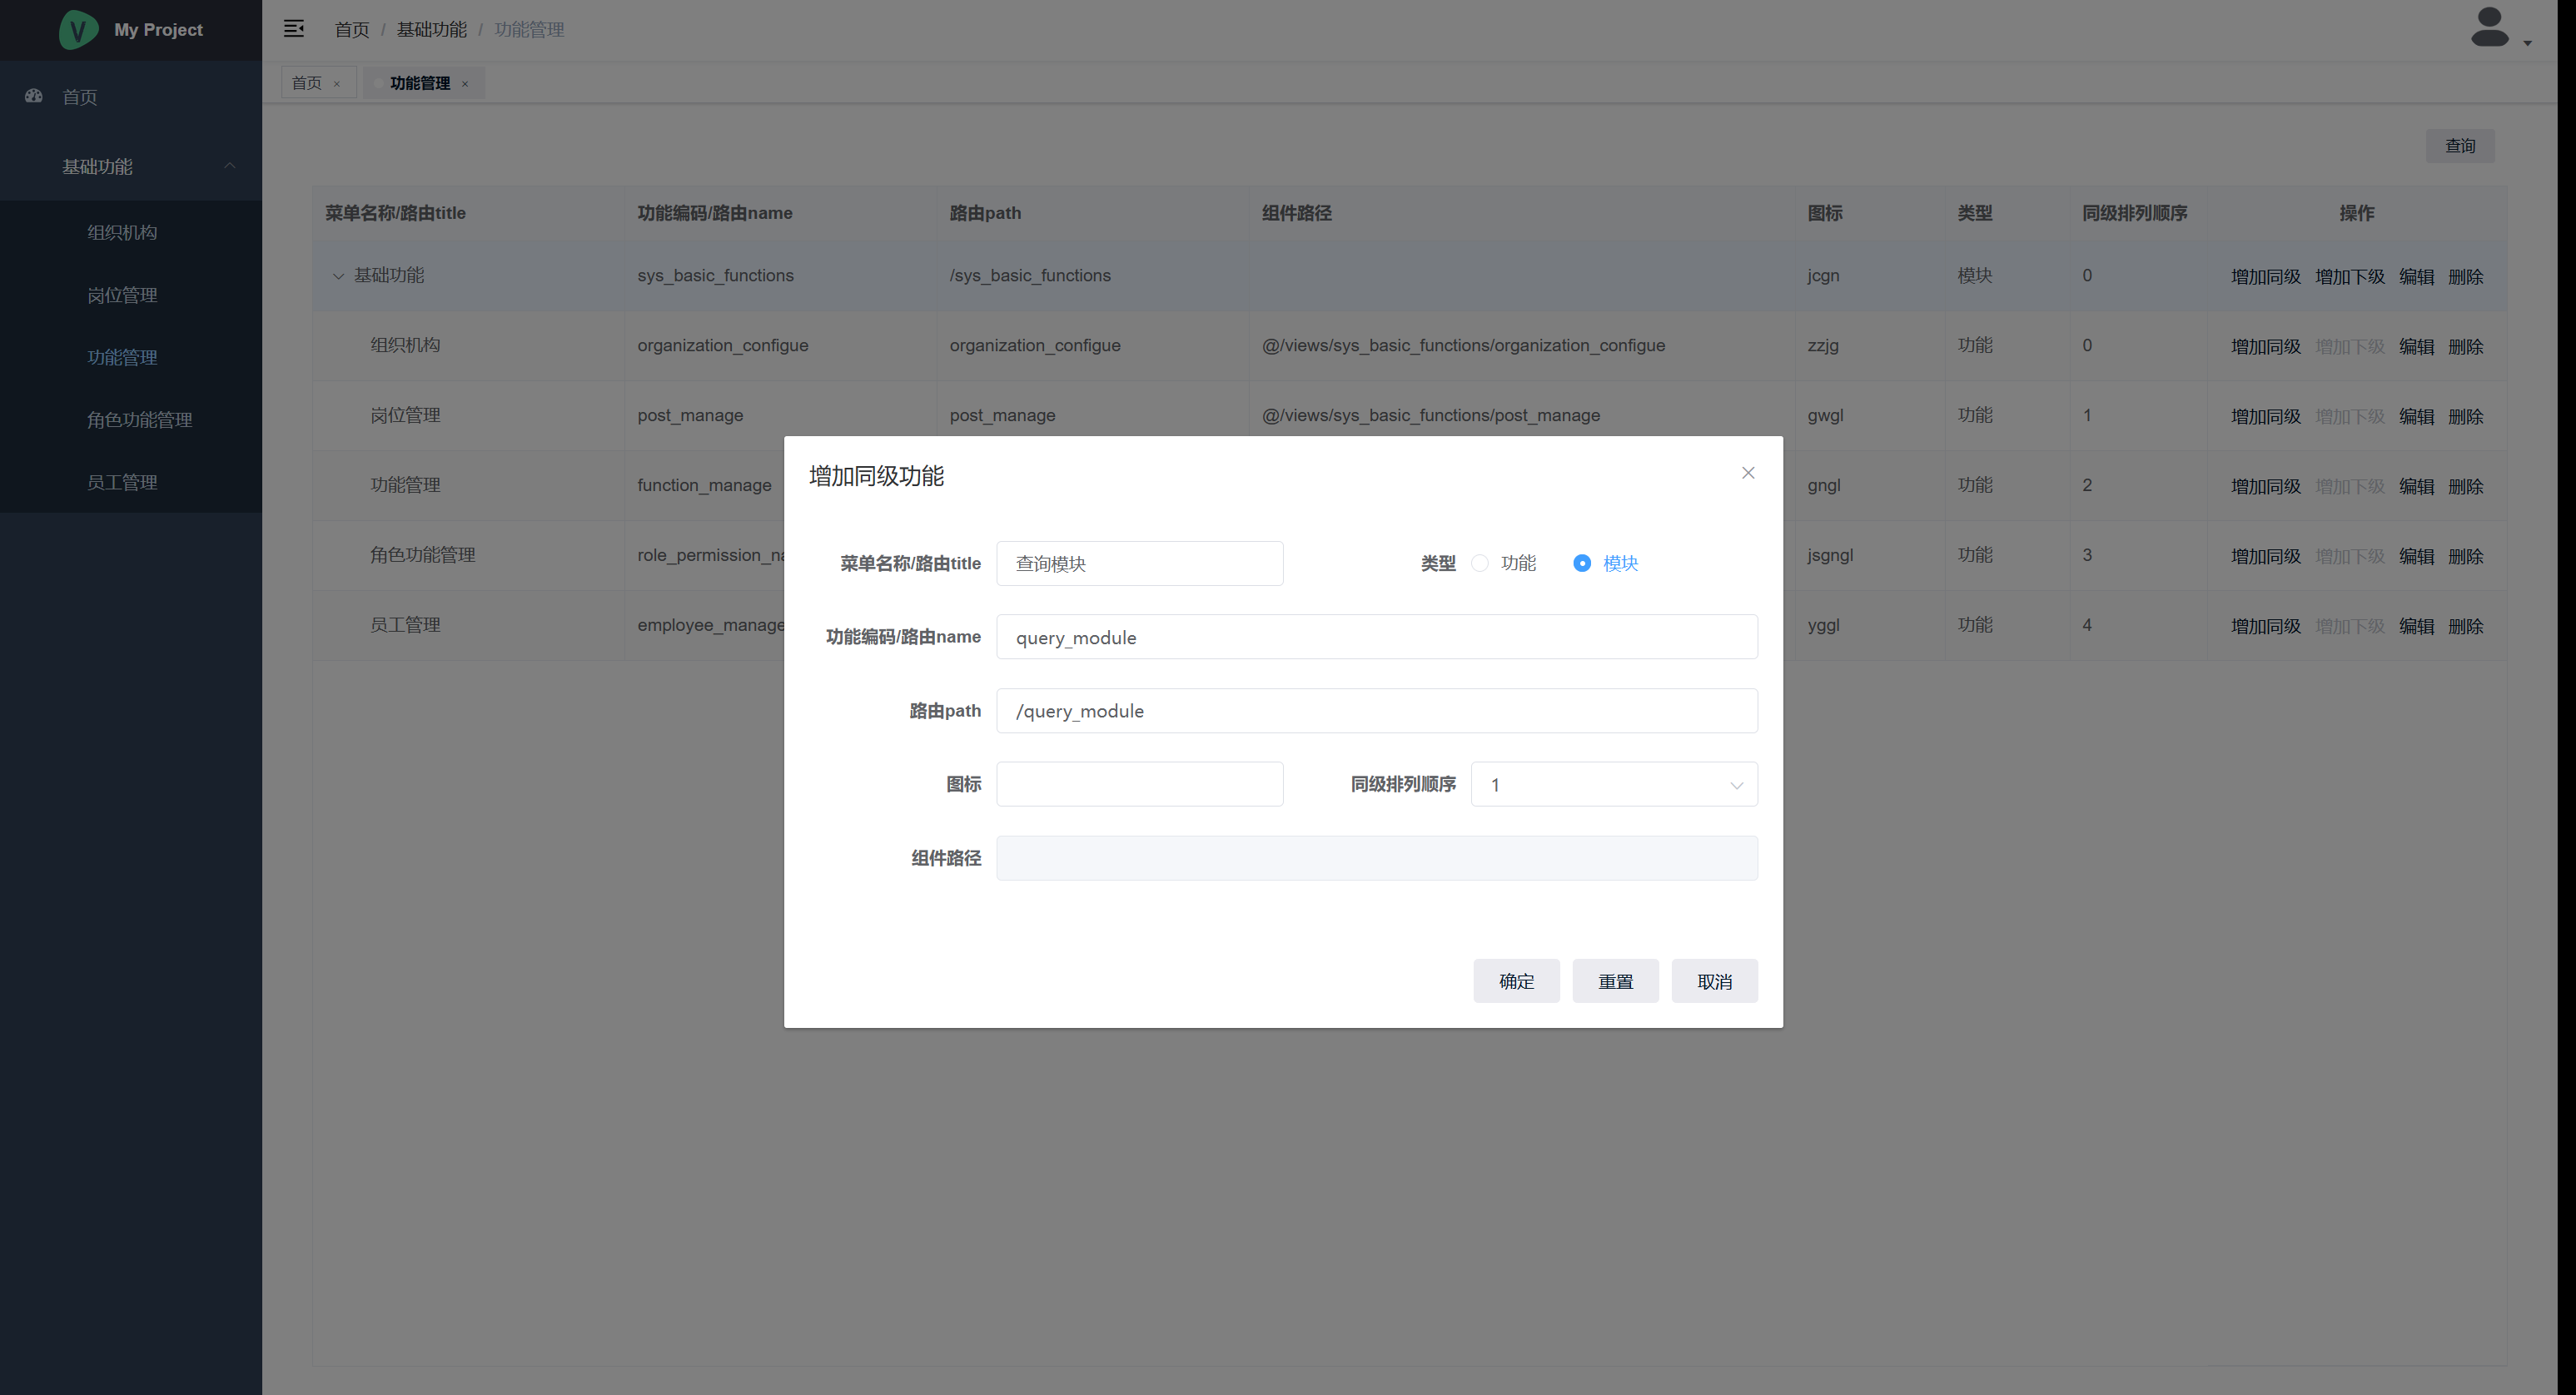Collapse the 基础功能 tree row in table
The height and width of the screenshot is (1395, 2576).
338,276
